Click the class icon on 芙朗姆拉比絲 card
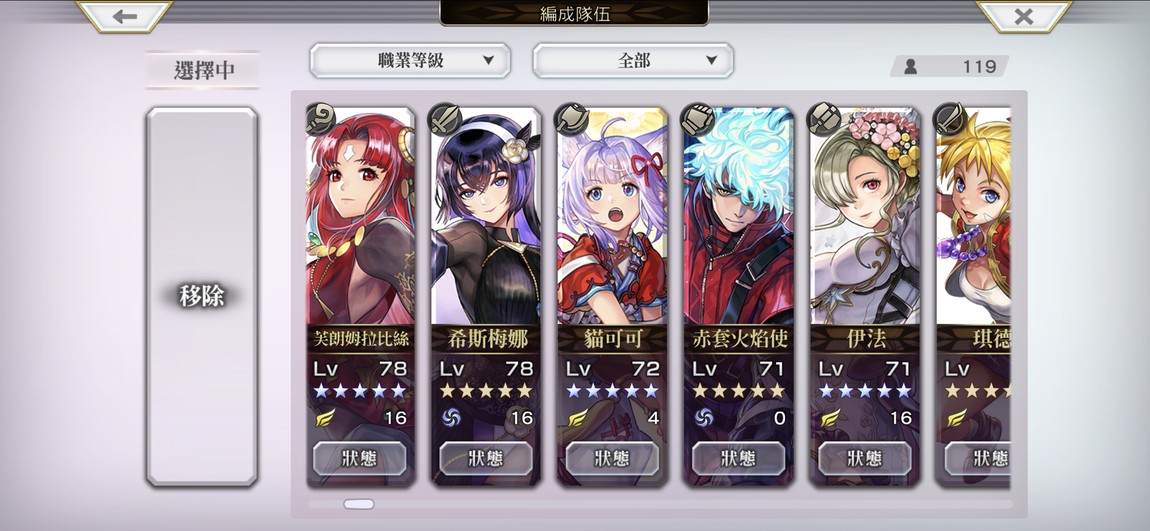 pyautogui.click(x=321, y=119)
